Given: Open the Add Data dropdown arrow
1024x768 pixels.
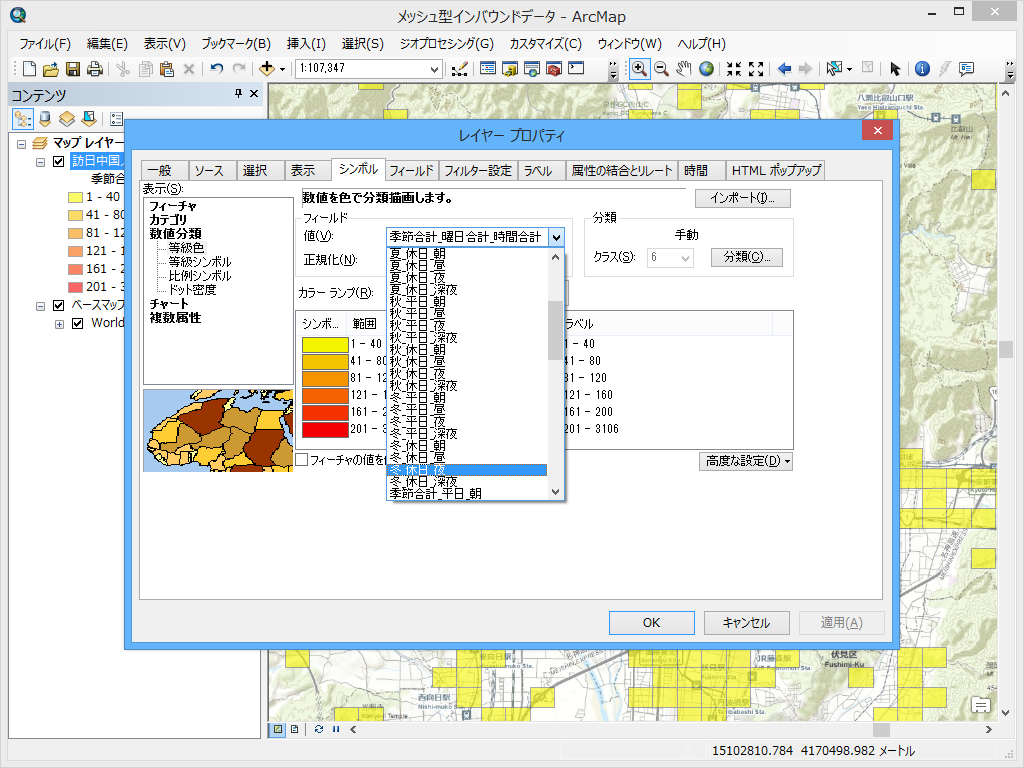Looking at the screenshot, I should tap(282, 69).
